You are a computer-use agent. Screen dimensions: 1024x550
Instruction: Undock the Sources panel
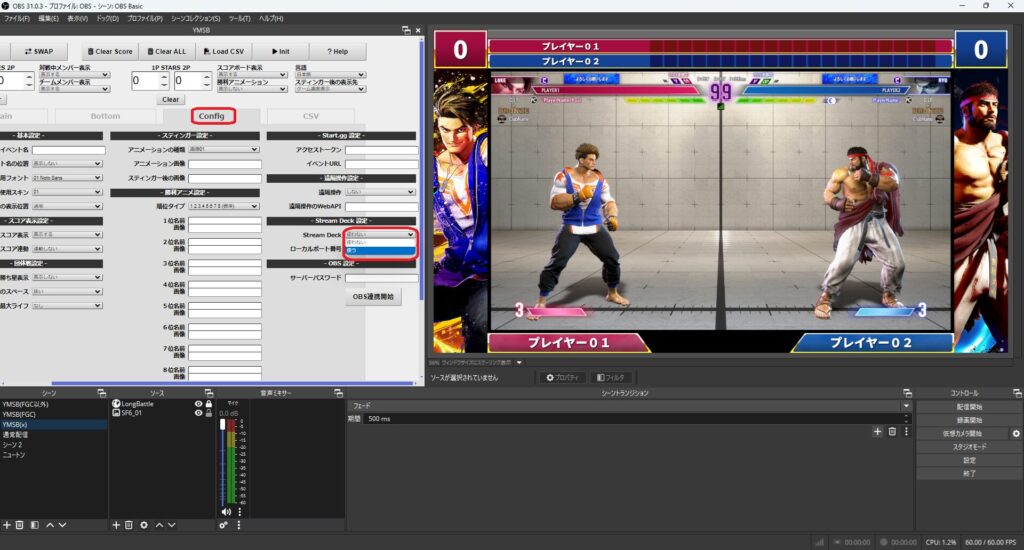coord(209,393)
